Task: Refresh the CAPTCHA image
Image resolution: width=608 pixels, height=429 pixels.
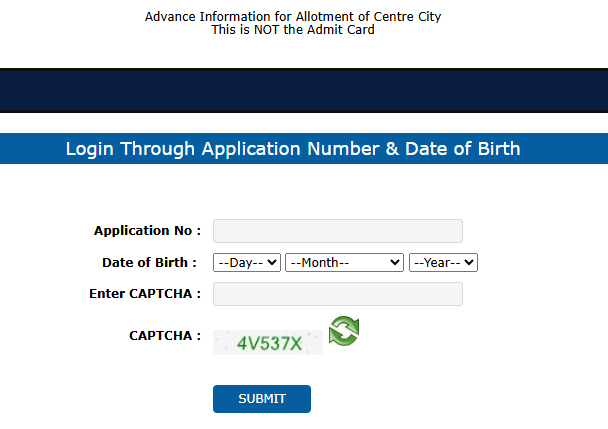Action: point(344,332)
